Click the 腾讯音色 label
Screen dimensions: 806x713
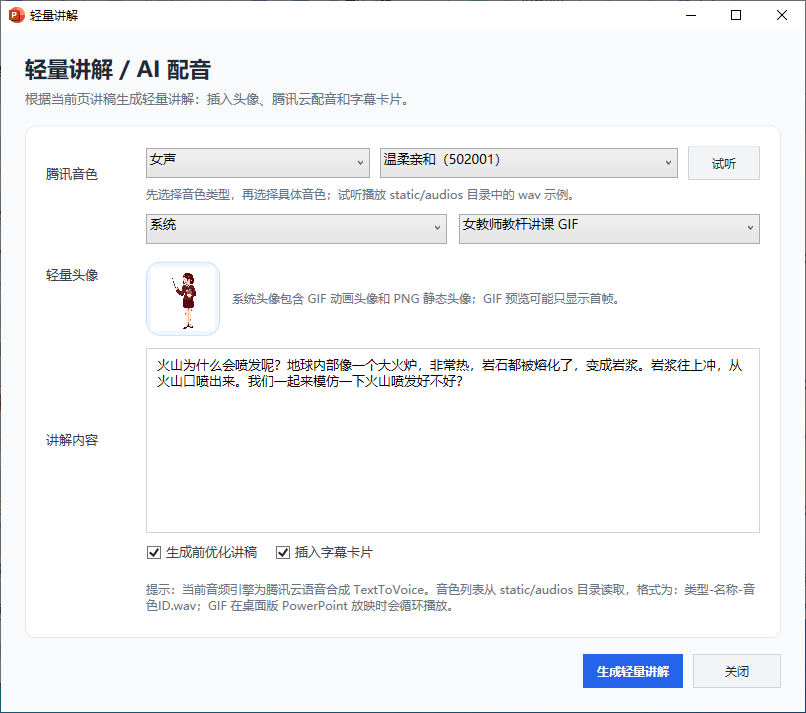point(71,174)
